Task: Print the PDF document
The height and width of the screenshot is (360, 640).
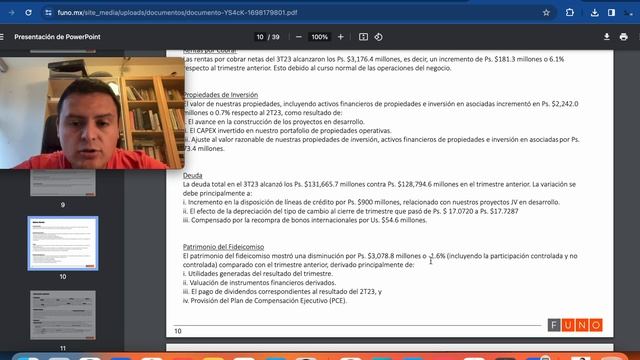Action: (623, 37)
